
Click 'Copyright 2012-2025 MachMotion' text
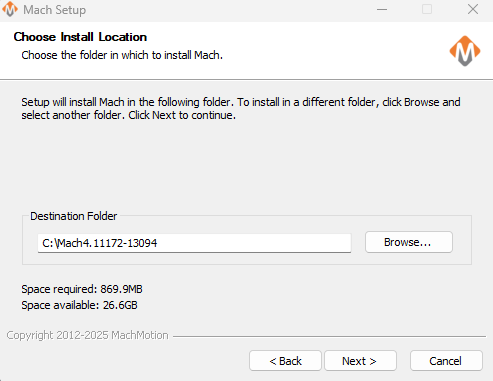tap(87, 335)
